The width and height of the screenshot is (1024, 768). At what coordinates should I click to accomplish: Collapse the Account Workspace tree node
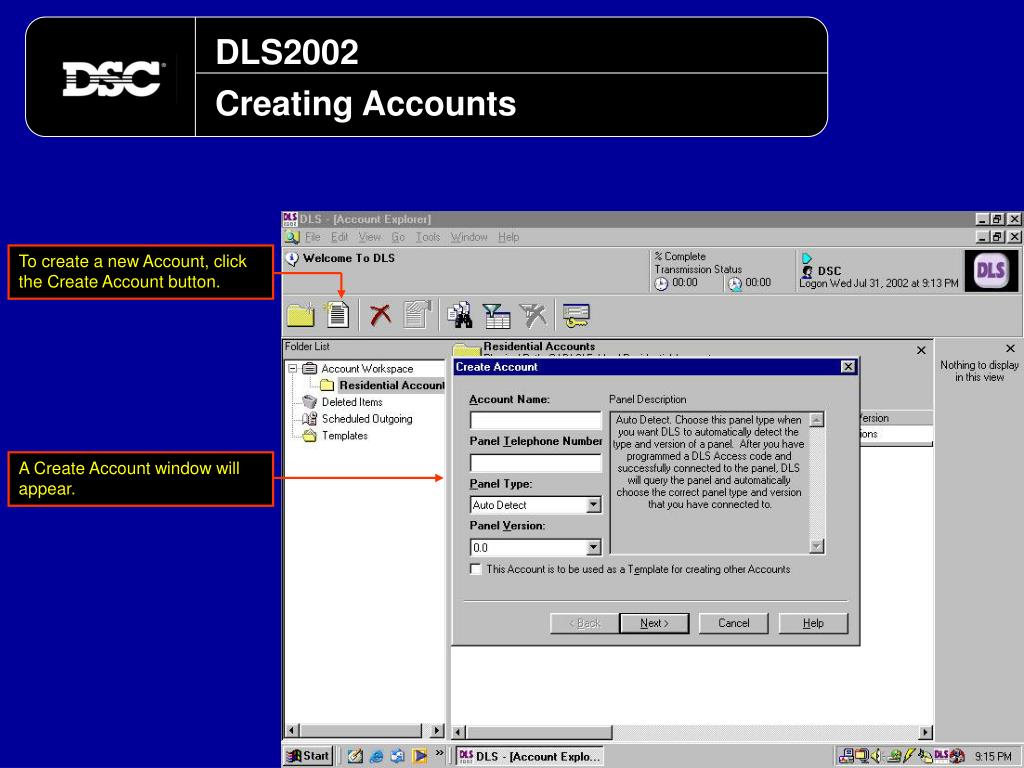click(293, 368)
